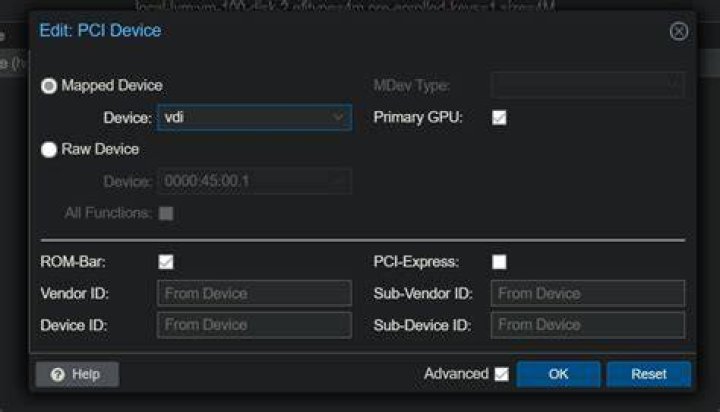This screenshot has height=412, width=720.
Task: Confirm with the OK button
Action: 558,374
